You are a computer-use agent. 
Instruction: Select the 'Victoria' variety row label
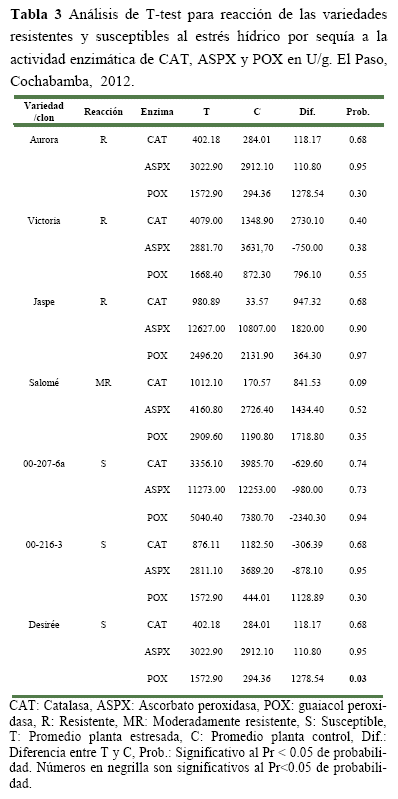coord(44,221)
